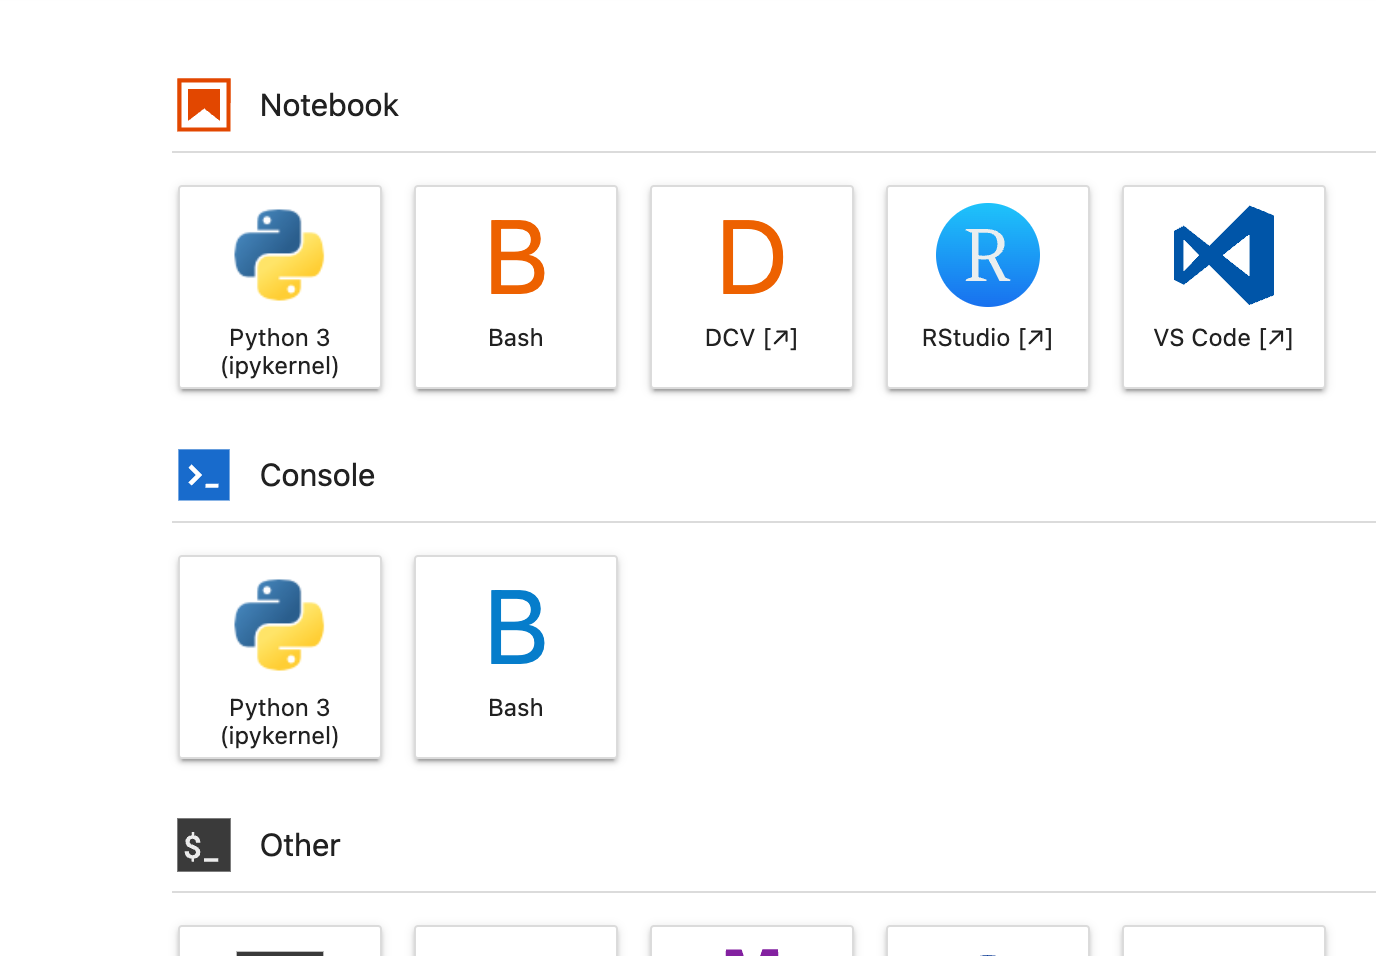Click the Notebook section heading text
Screen dimensions: 1376x956
coord(329,105)
